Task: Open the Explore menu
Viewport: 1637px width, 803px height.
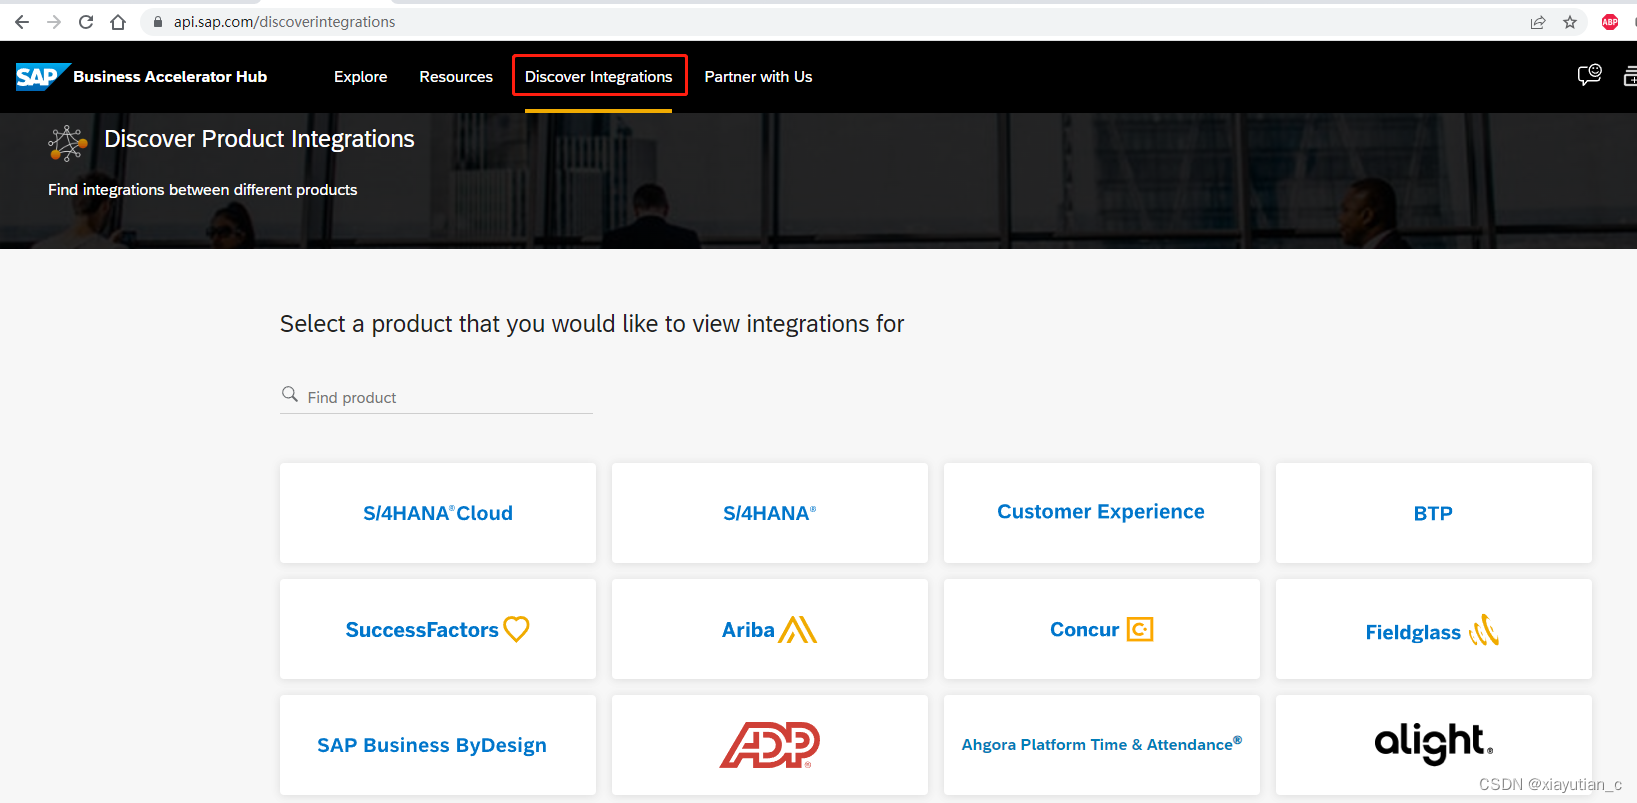Action: coord(360,77)
